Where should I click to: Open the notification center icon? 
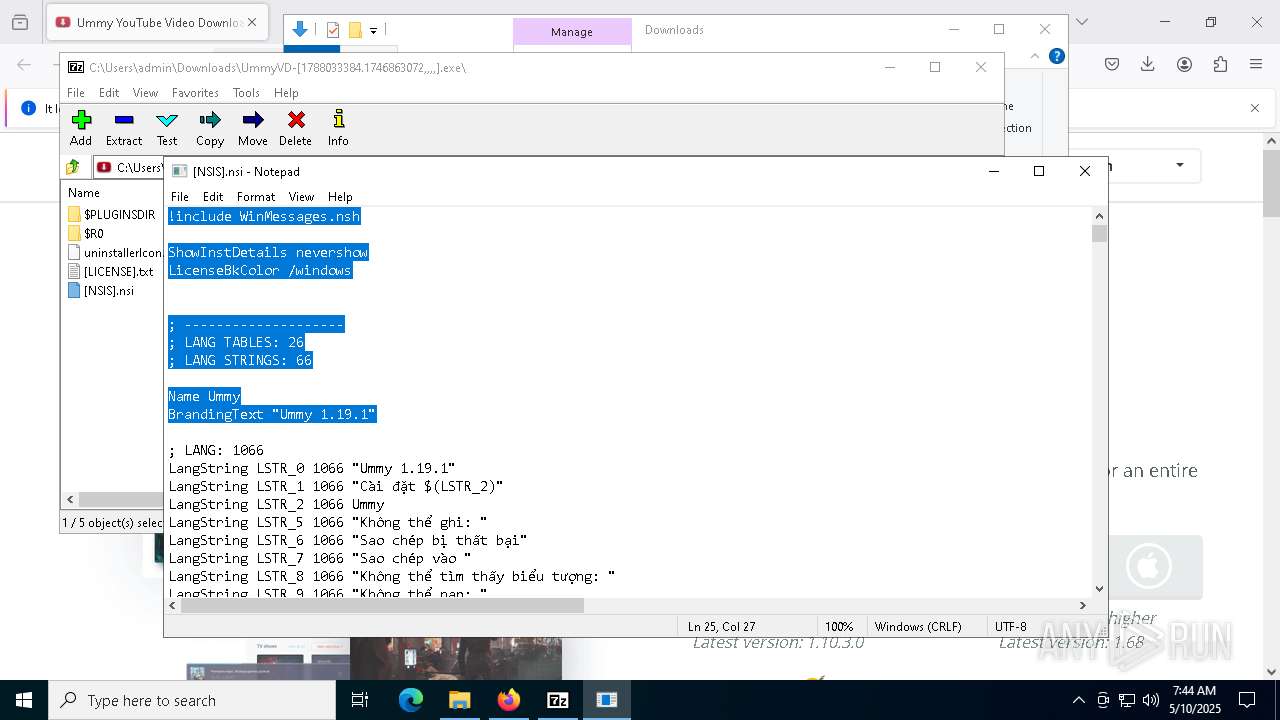(x=1247, y=700)
